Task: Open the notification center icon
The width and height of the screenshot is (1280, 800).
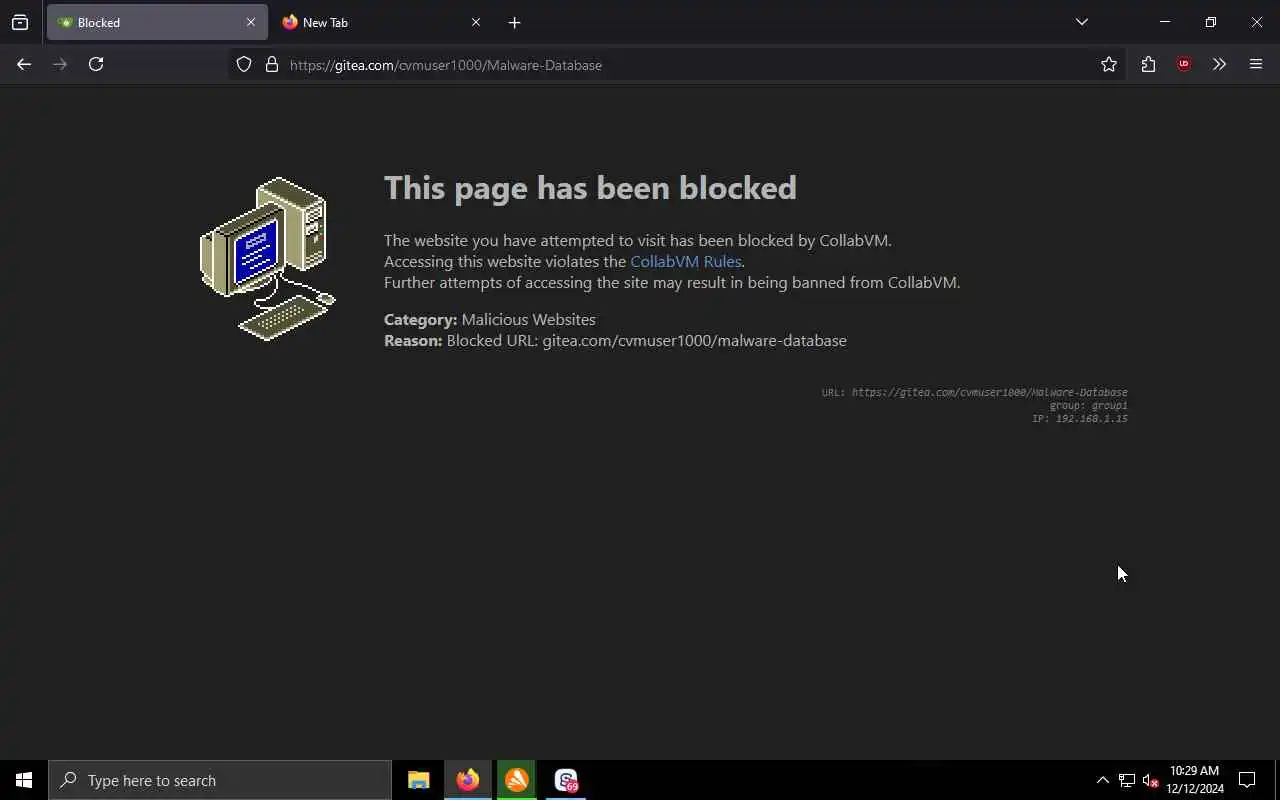Action: [x=1247, y=780]
